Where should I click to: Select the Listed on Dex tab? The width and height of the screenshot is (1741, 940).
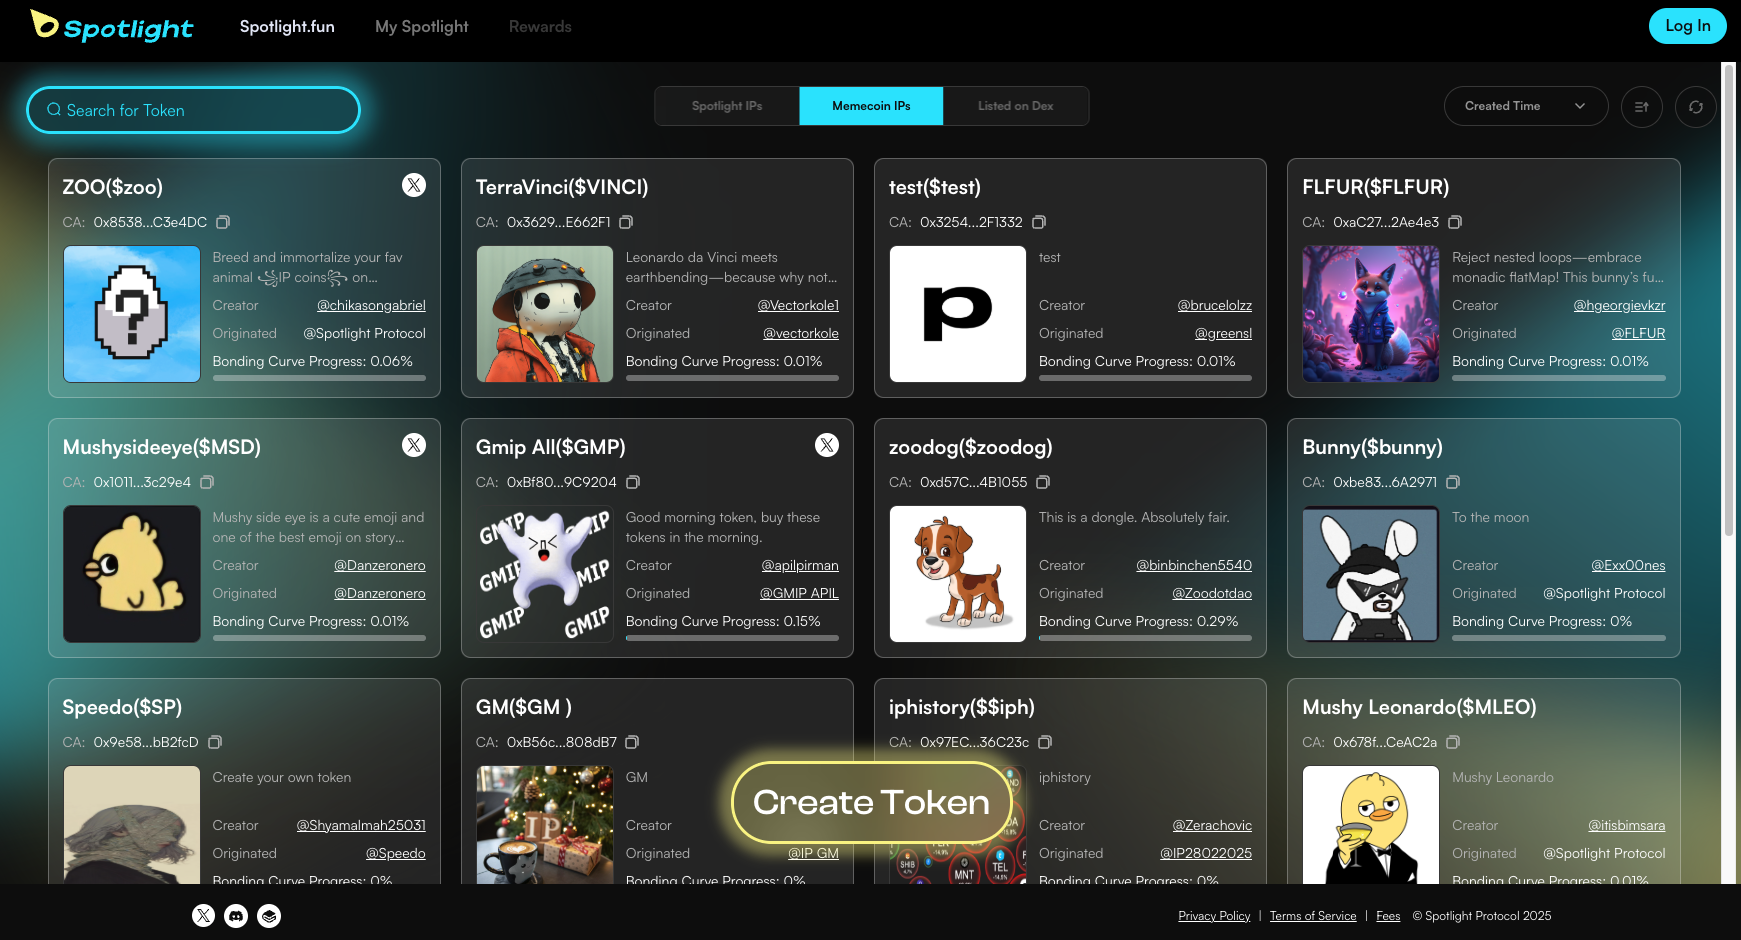[x=1015, y=106]
